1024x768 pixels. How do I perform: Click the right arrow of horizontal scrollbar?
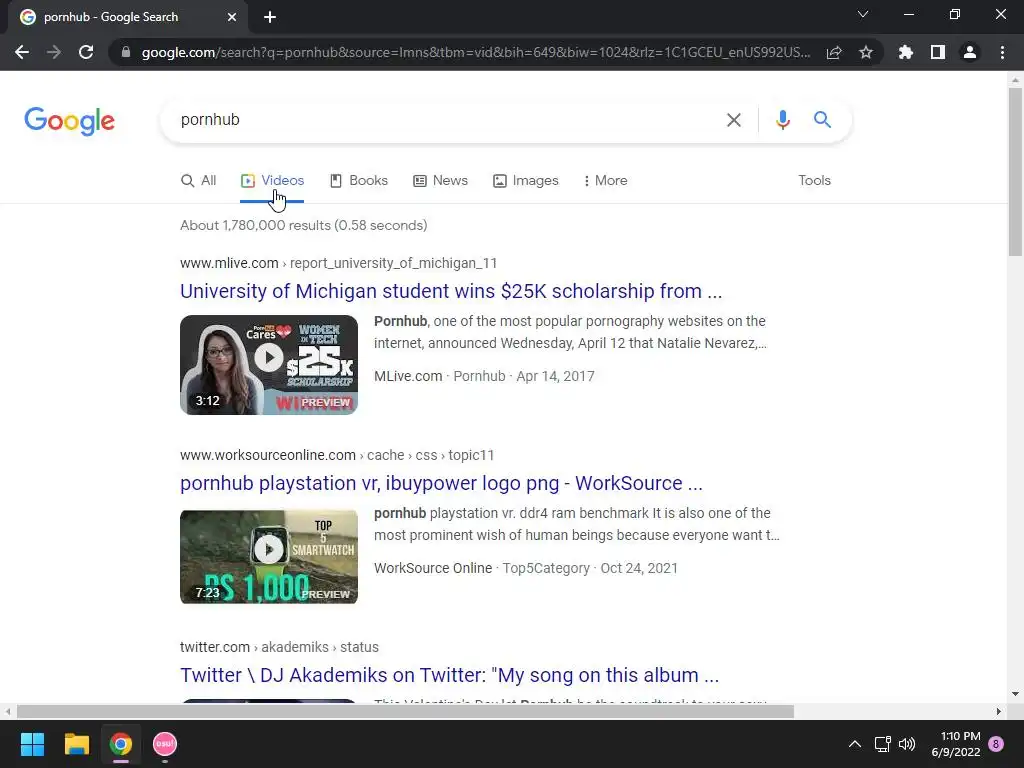pyautogui.click(x=999, y=711)
